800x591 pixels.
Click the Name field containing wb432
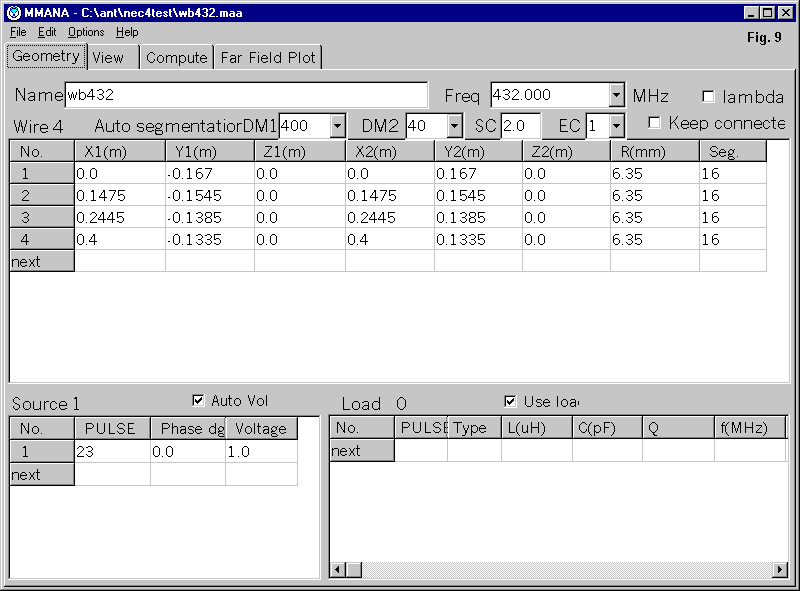(x=245, y=96)
